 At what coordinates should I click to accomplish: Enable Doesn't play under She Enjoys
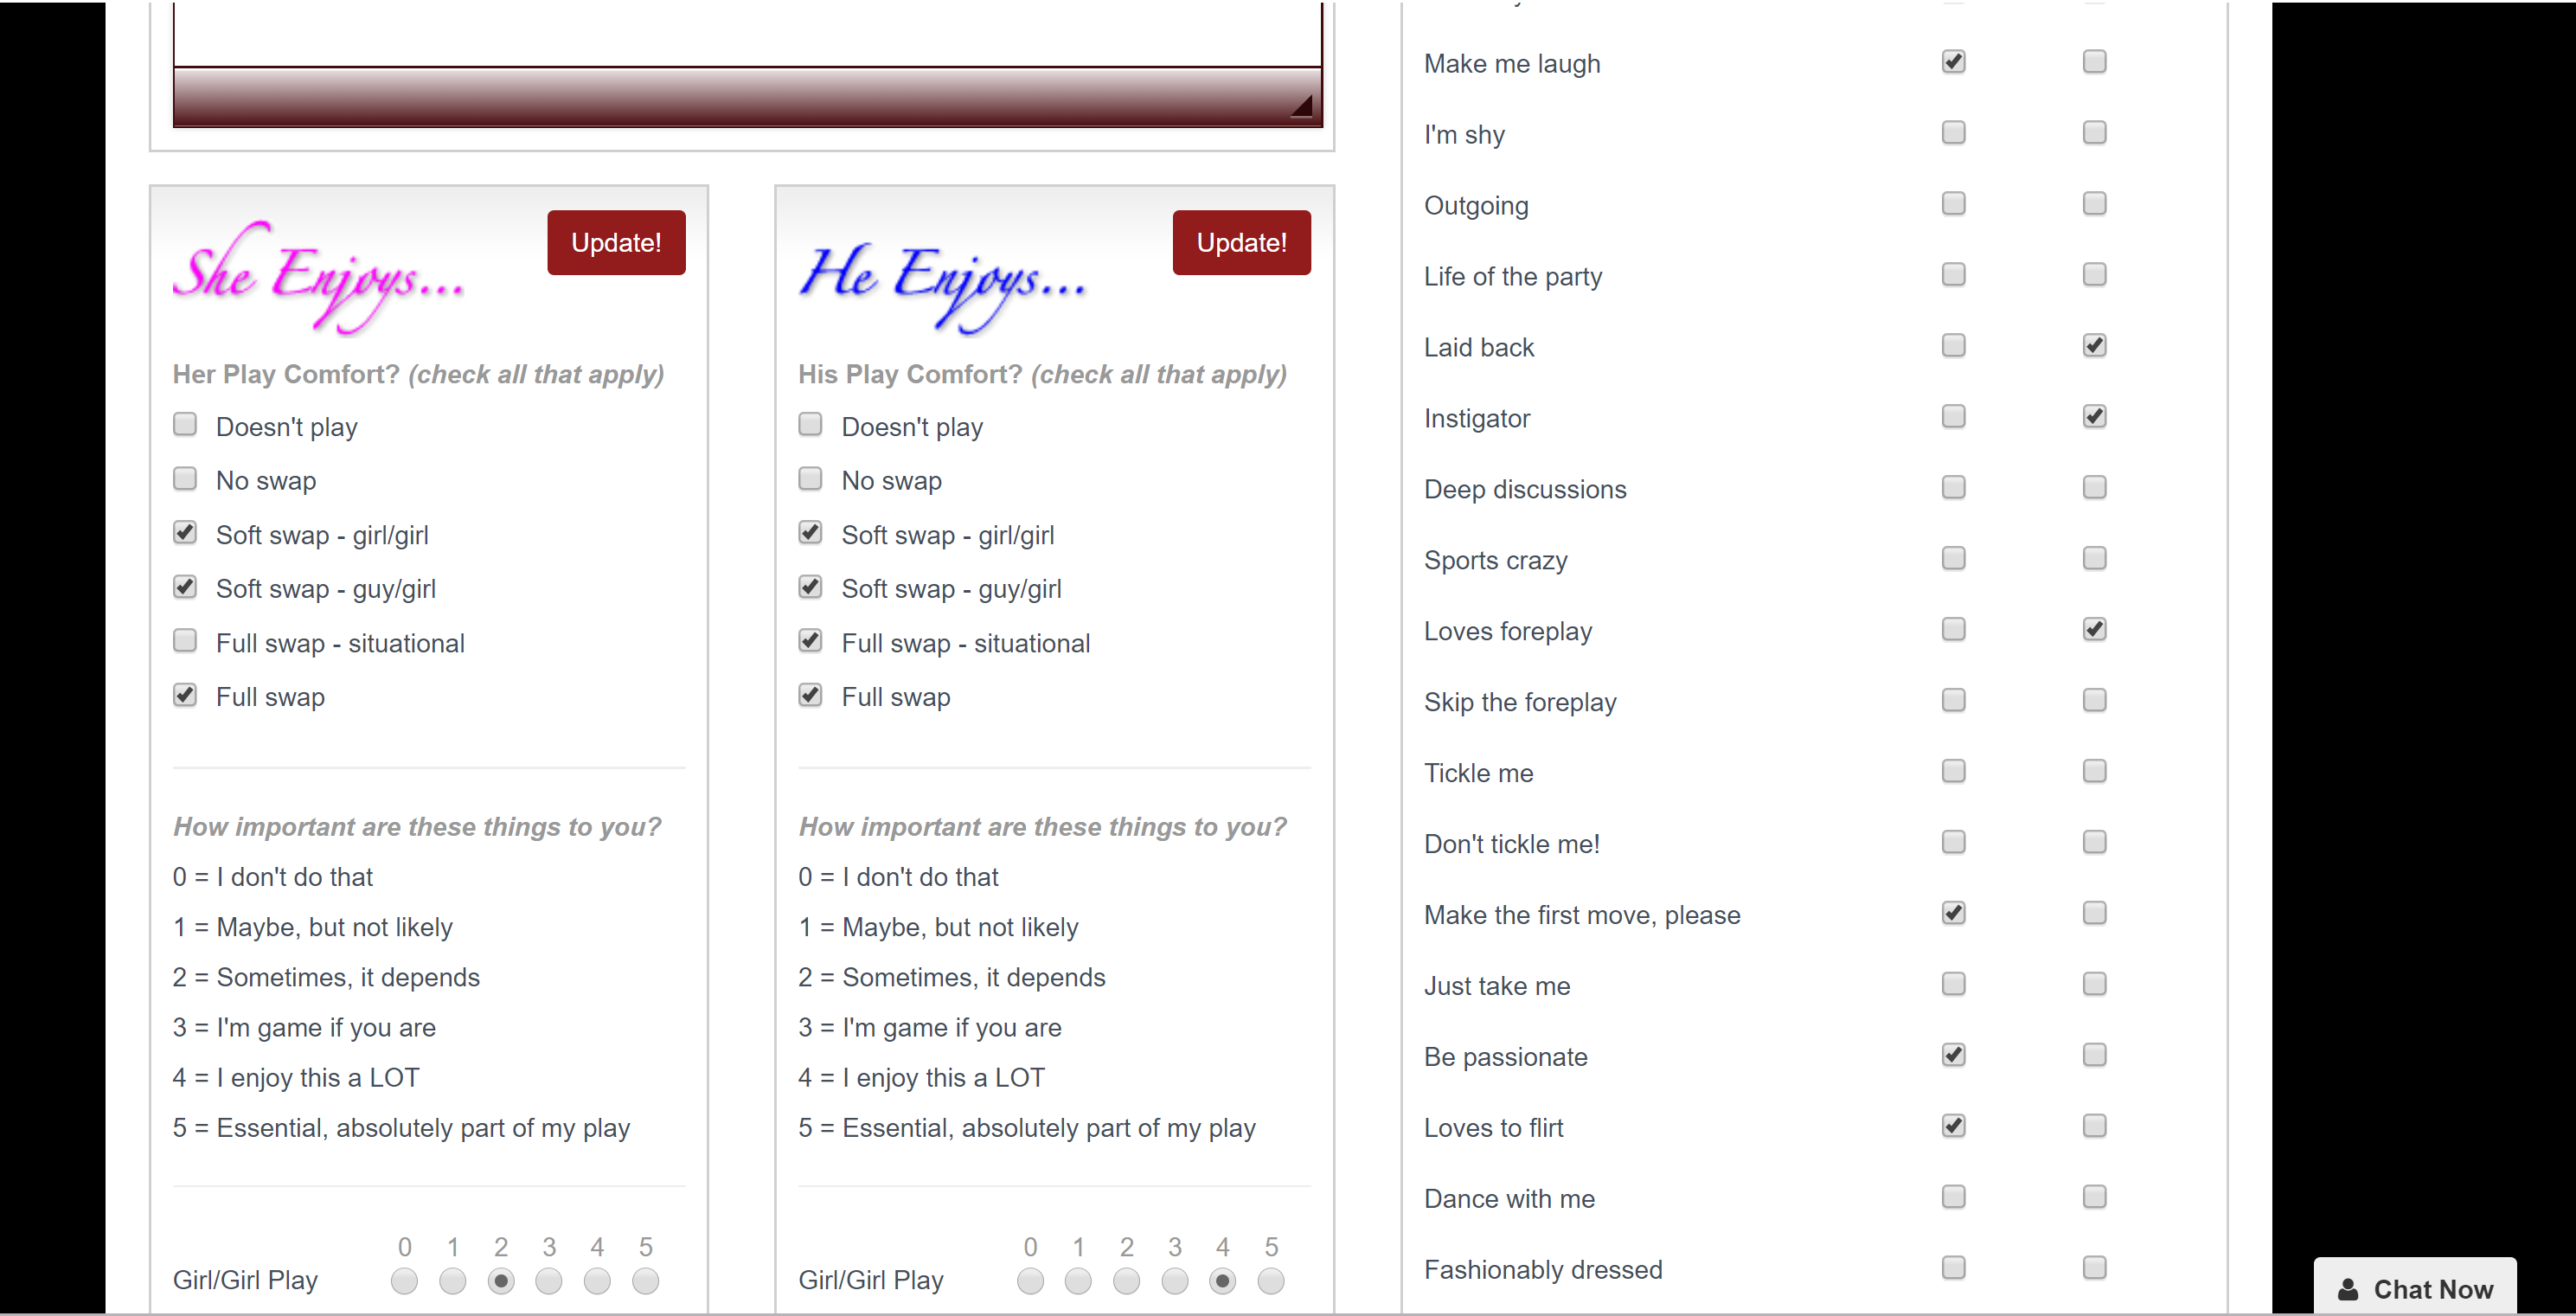(186, 425)
